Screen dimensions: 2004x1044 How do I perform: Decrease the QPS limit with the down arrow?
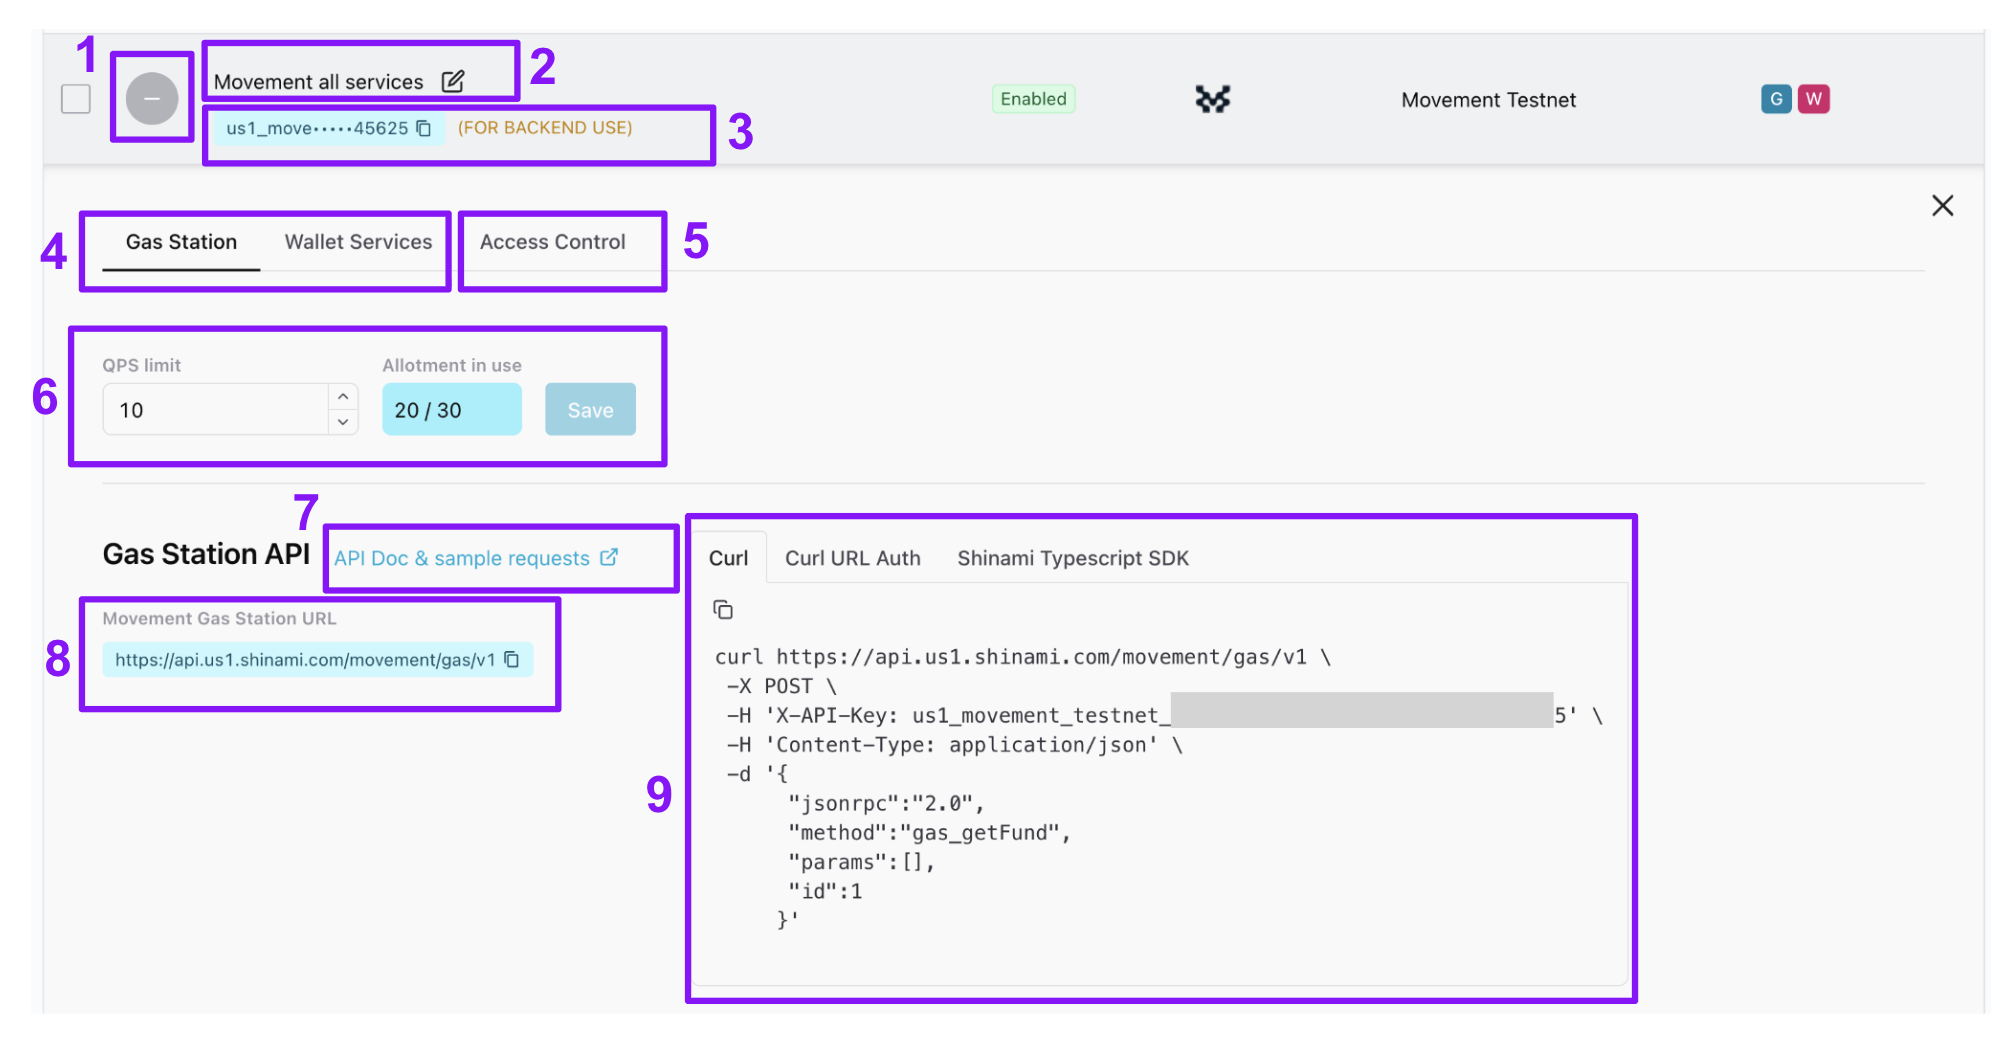tap(343, 422)
